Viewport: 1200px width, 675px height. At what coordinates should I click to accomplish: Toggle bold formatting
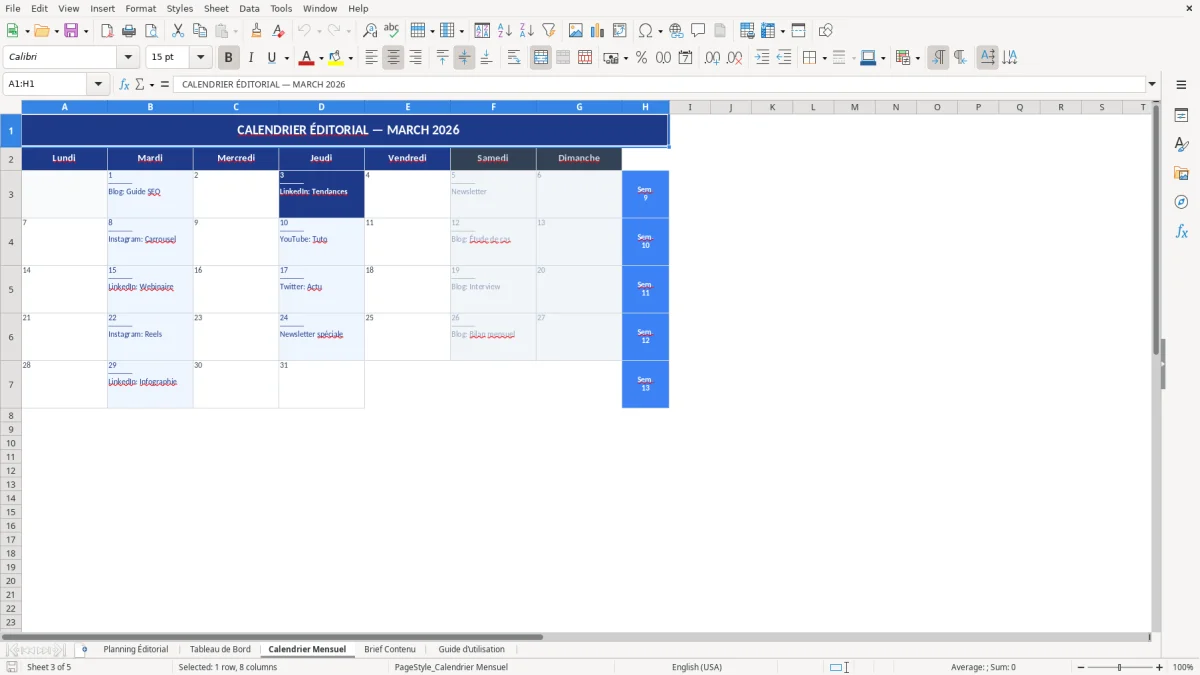point(228,57)
